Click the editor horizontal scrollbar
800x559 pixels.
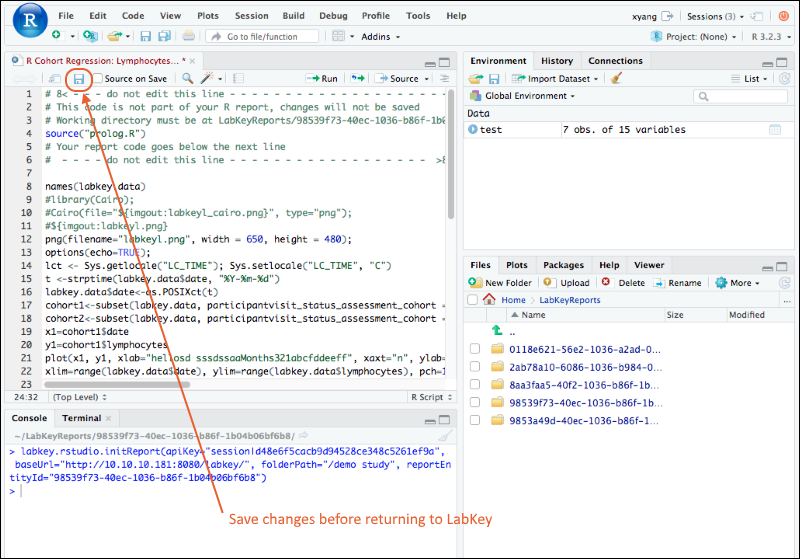click(117, 384)
